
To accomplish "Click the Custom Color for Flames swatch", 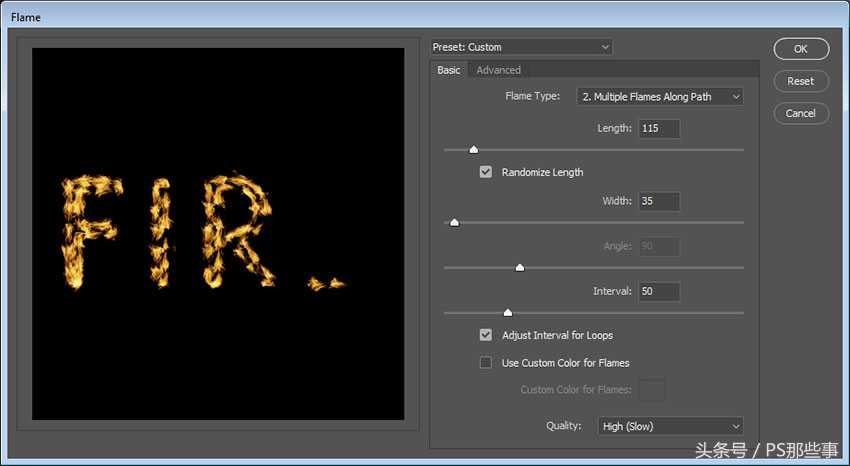I will 652,390.
